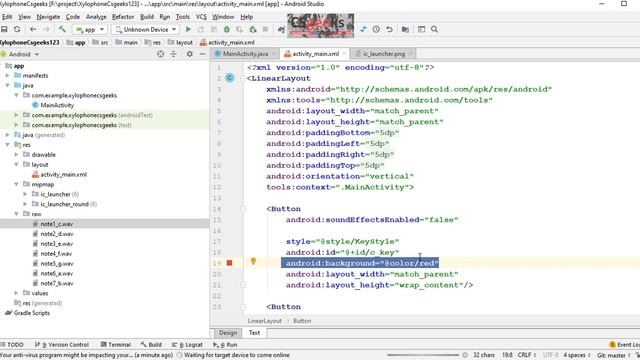The width and height of the screenshot is (640, 360).
Task: Open the Unknown Device selector dropdown
Action: 146,29
